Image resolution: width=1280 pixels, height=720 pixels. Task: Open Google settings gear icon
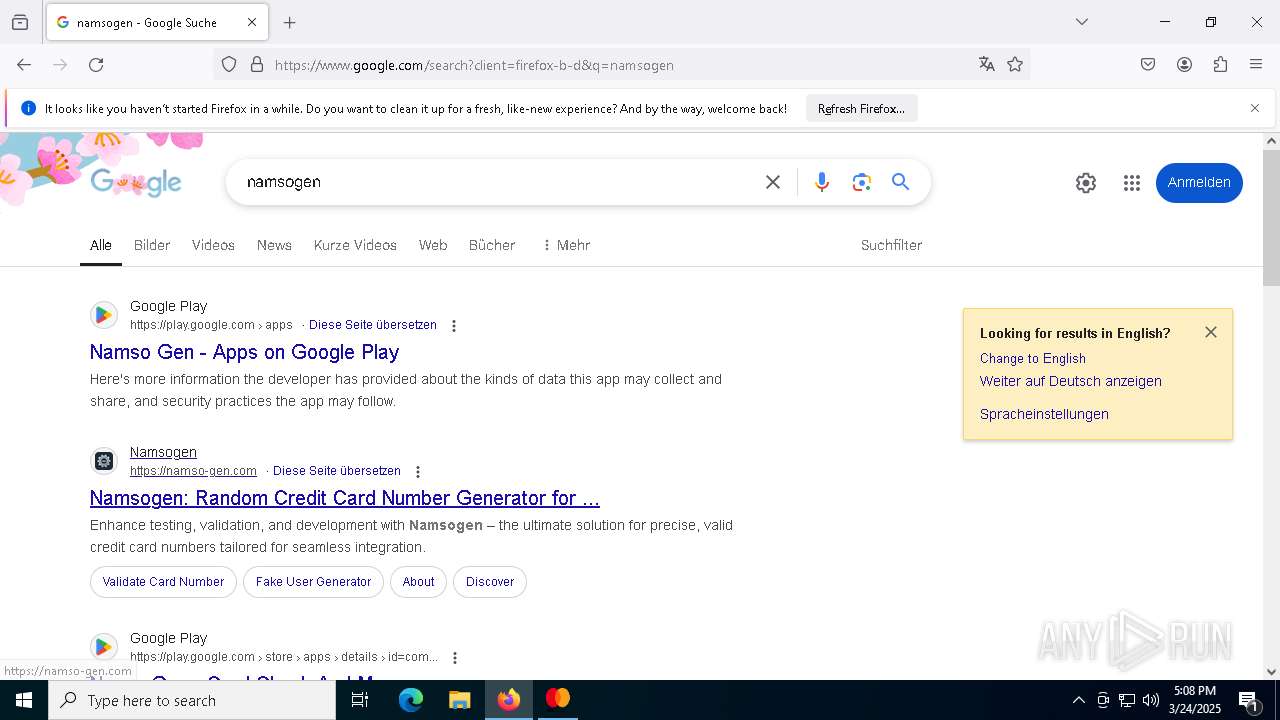[x=1086, y=183]
